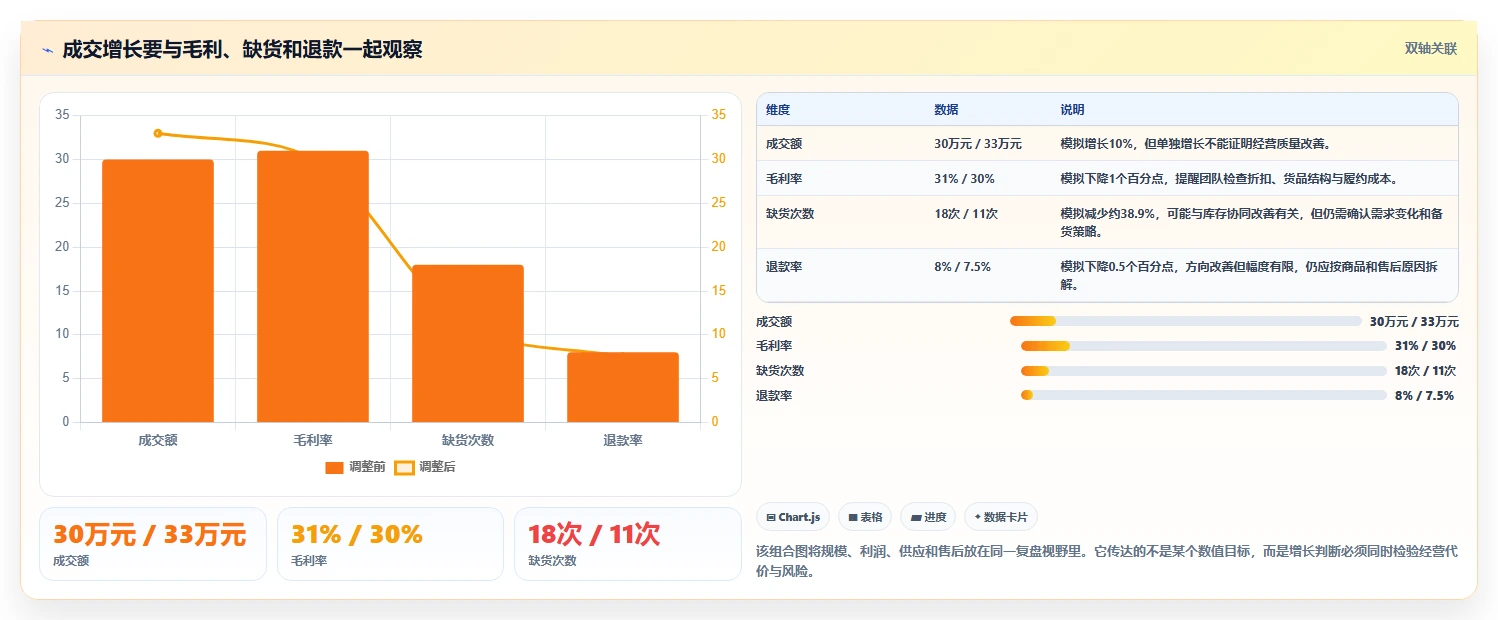
Task: Click table cell 30万元 / 33万元
Action: point(978,144)
